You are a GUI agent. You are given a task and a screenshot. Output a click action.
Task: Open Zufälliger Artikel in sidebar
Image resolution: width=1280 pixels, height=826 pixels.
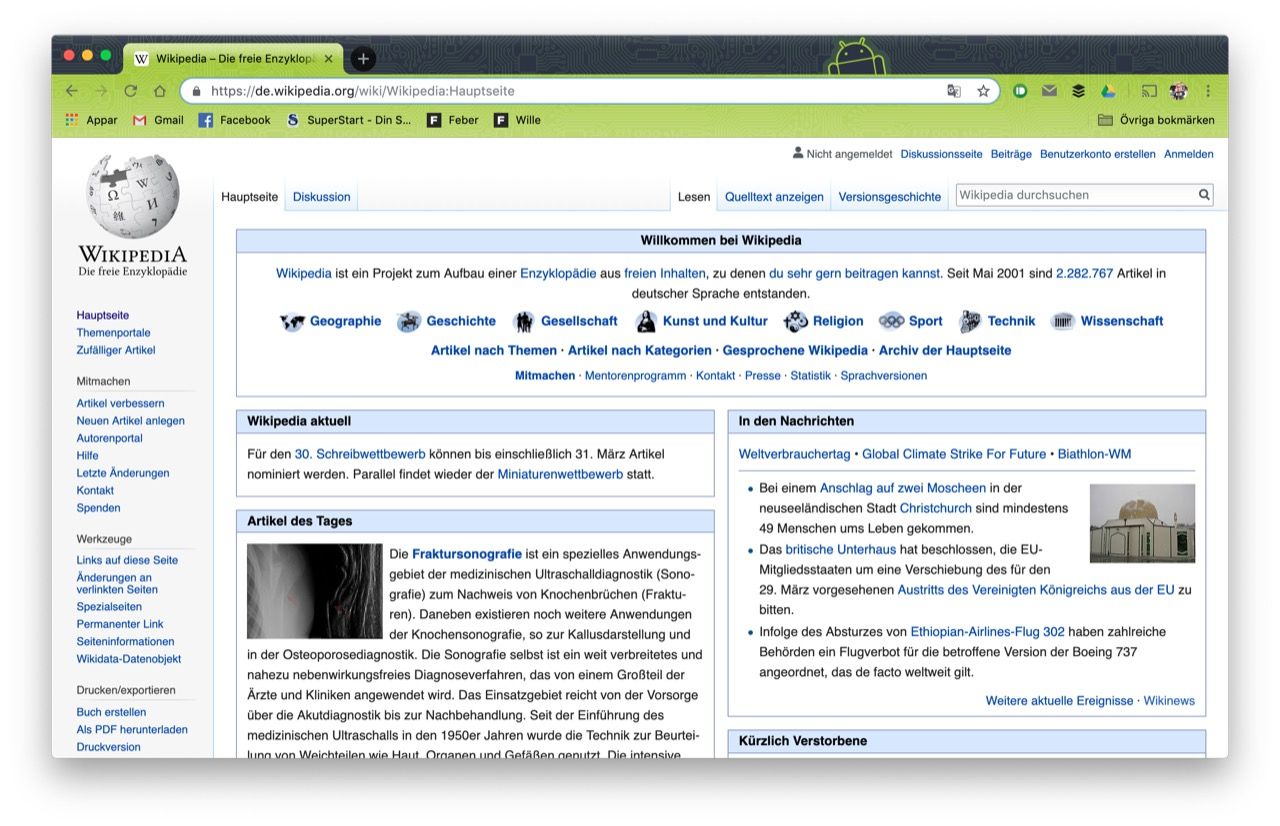[116, 350]
